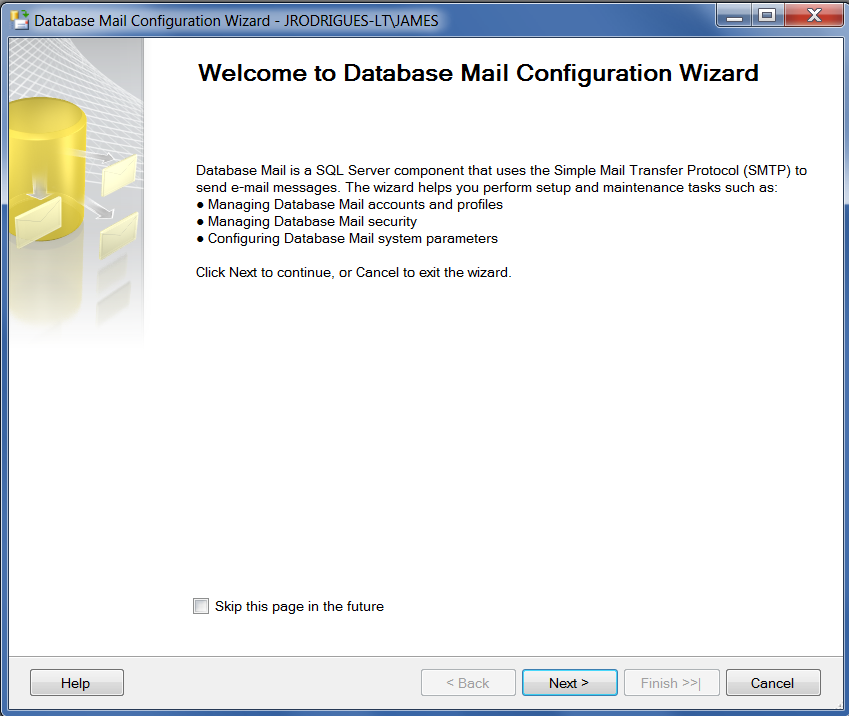Click the window title bar text
This screenshot has height=716, width=849.
click(236, 20)
